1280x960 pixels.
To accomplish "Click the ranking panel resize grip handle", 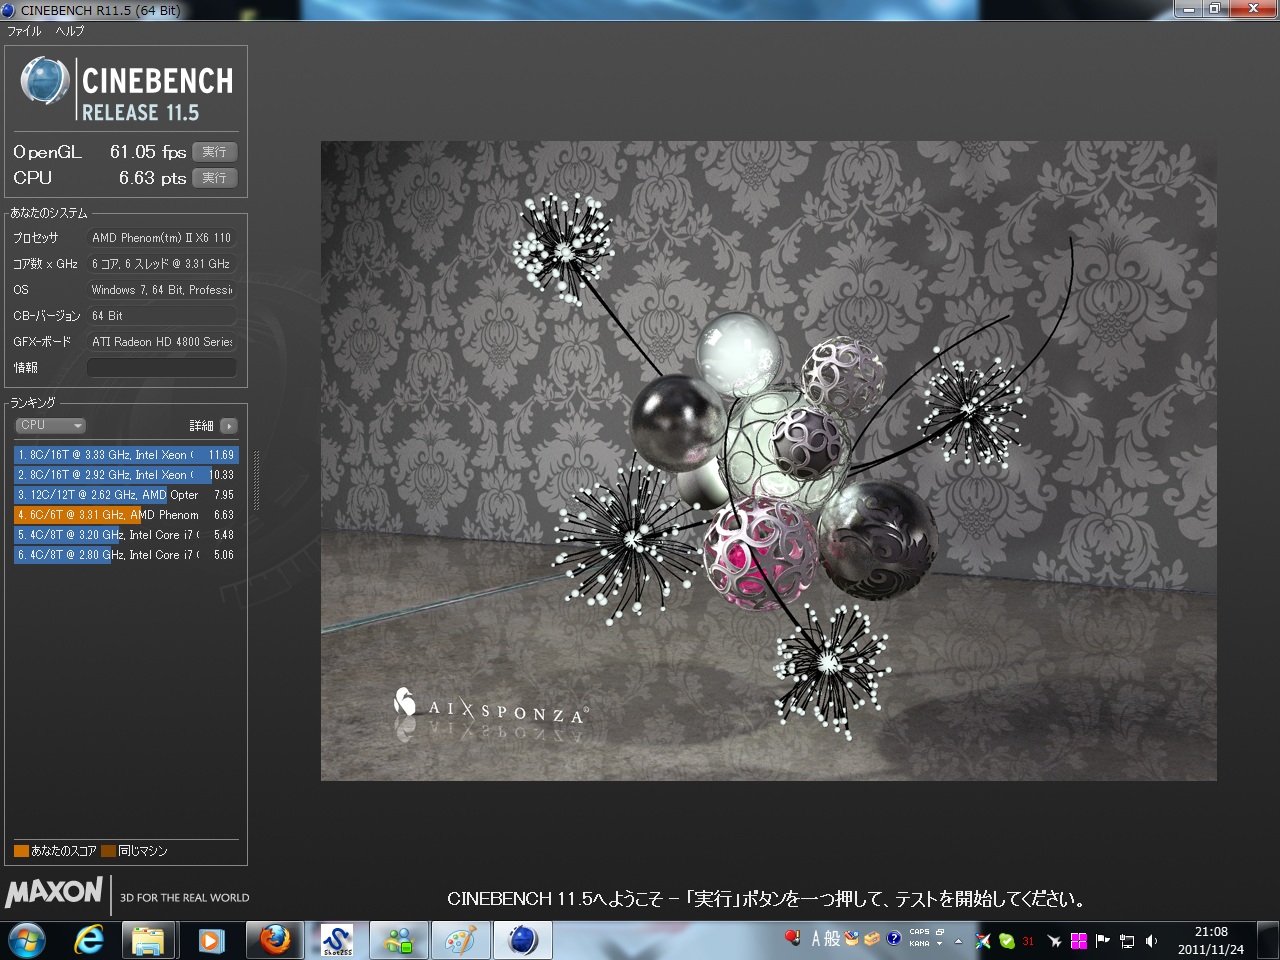I will 256,481.
